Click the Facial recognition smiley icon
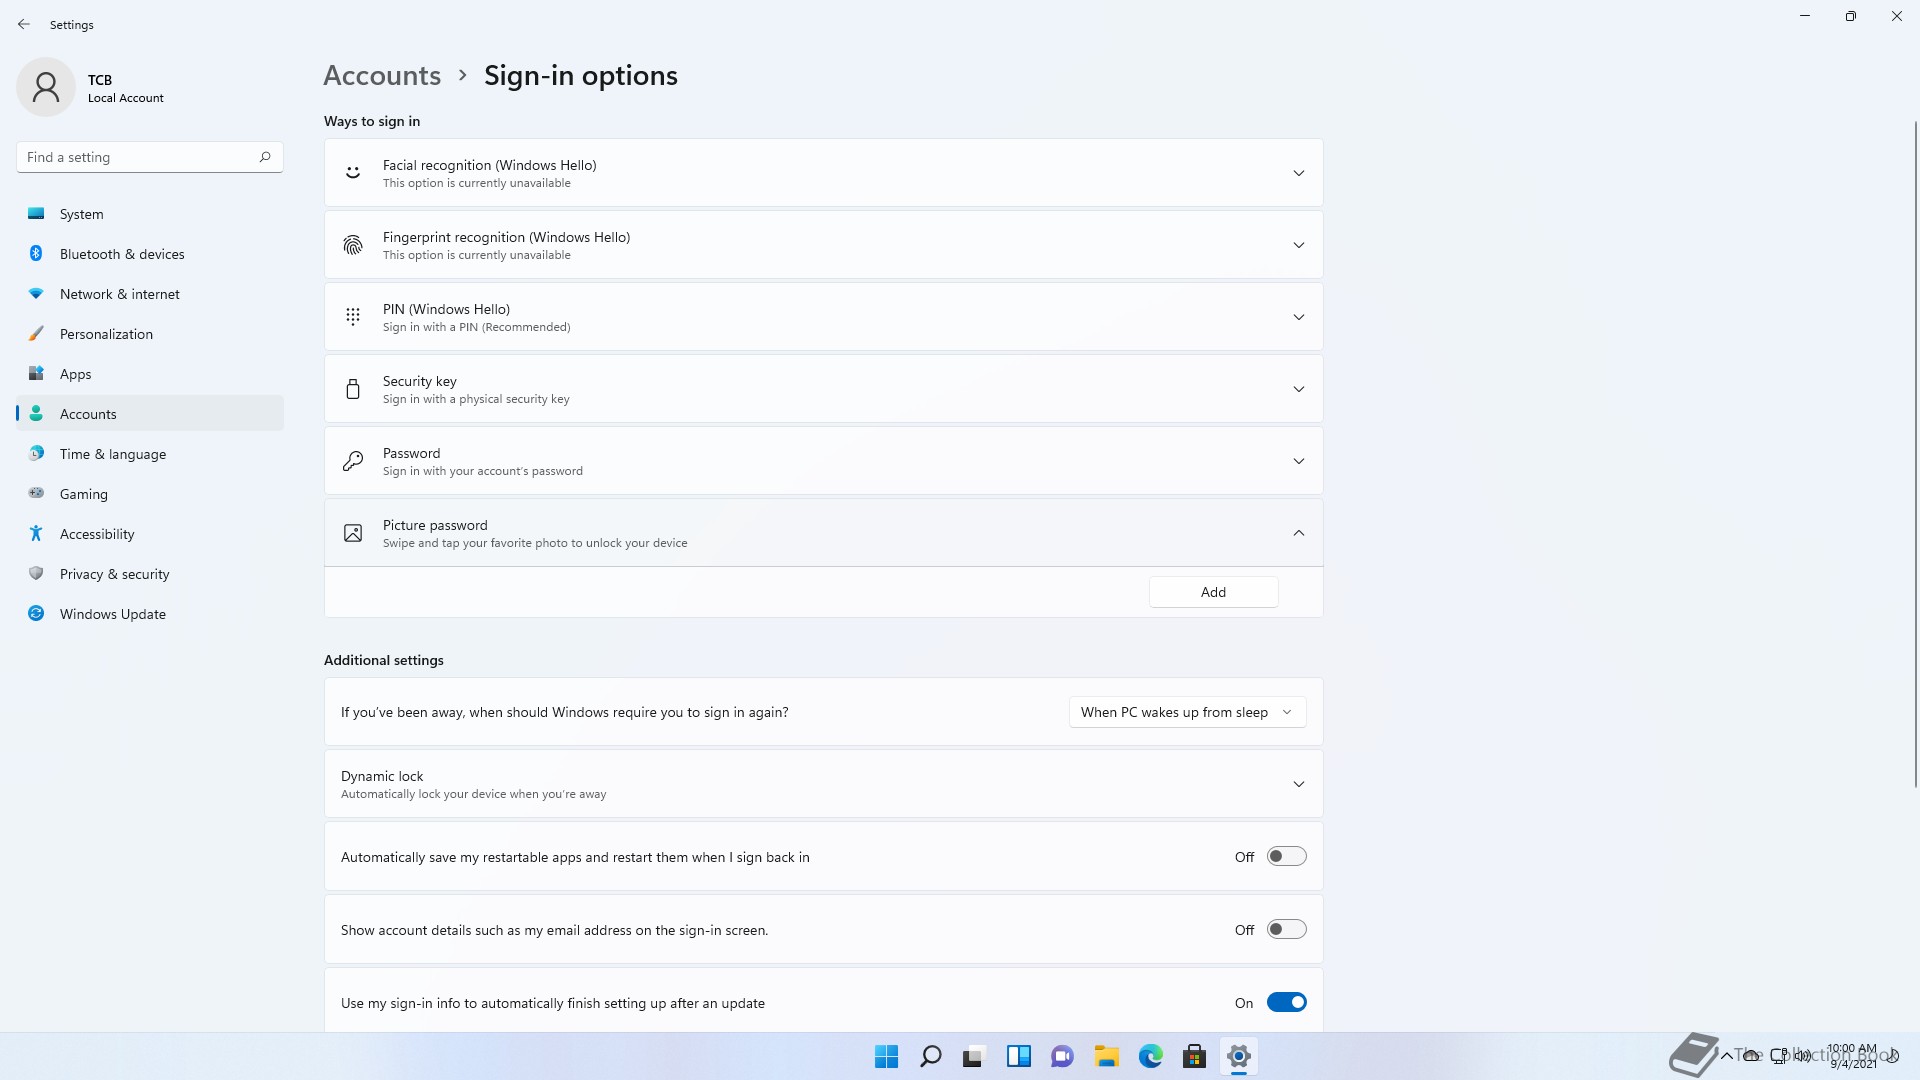The image size is (1920, 1080). [353, 173]
